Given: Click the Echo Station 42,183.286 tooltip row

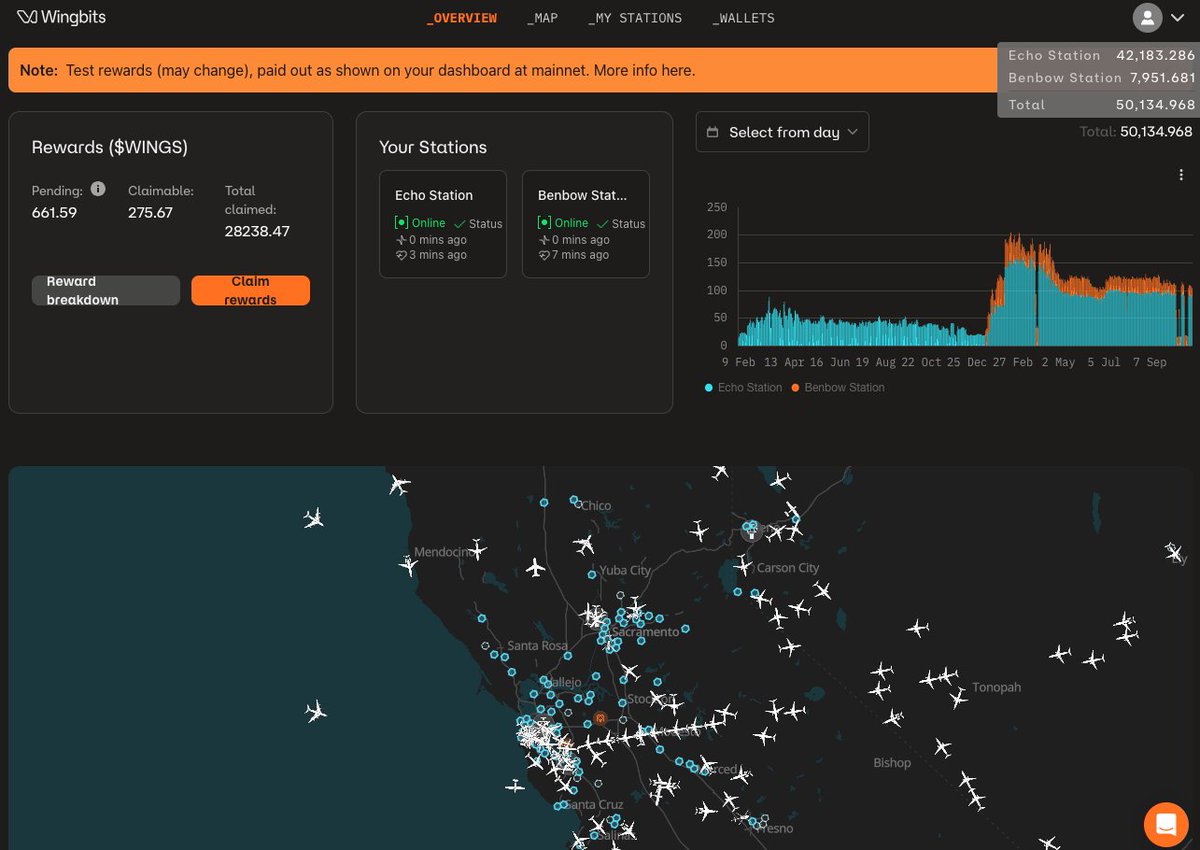Looking at the screenshot, I should [1102, 55].
